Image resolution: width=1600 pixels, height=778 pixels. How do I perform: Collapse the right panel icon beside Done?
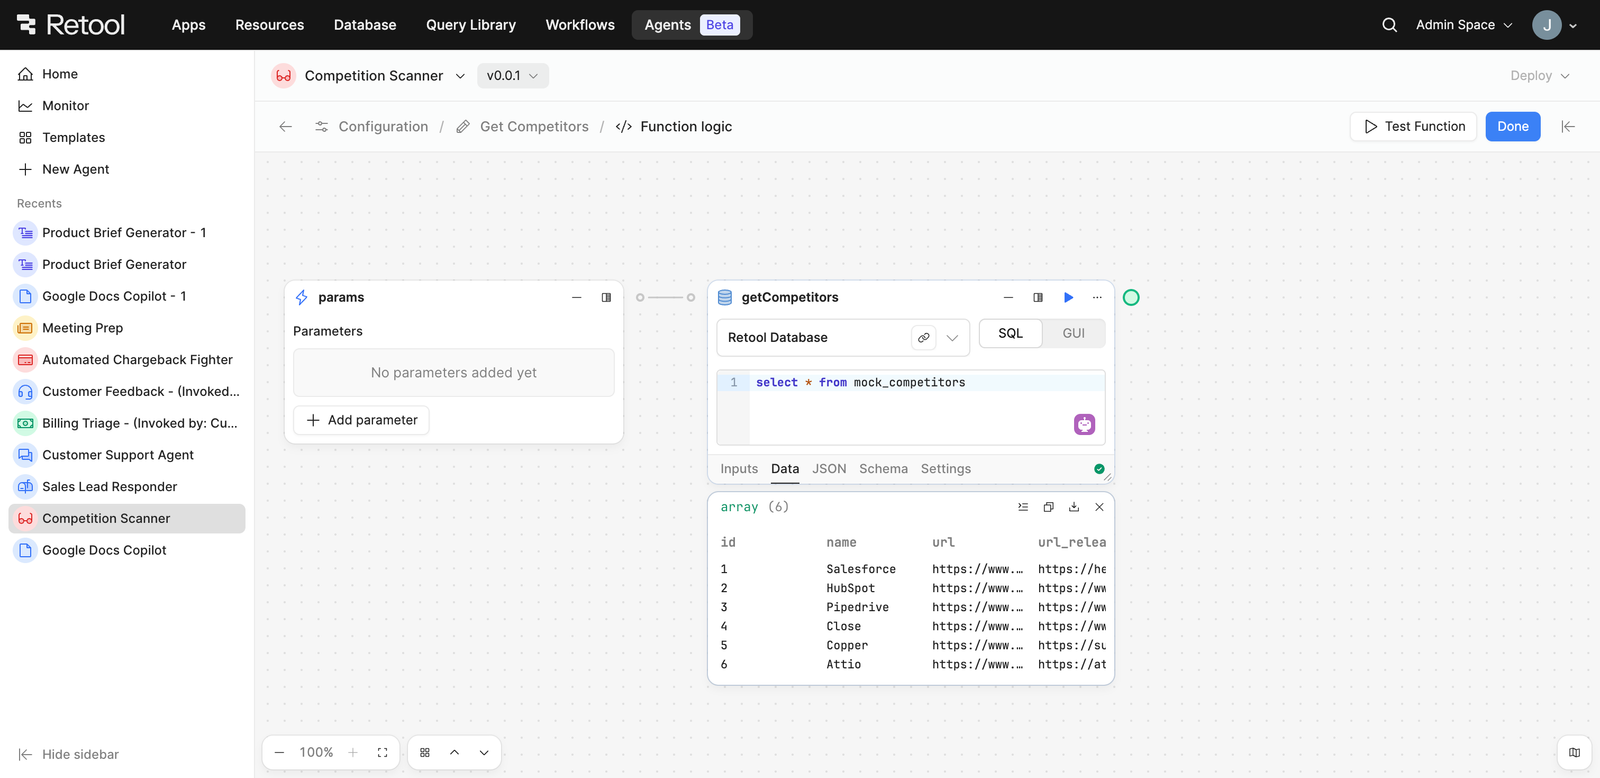click(1568, 127)
